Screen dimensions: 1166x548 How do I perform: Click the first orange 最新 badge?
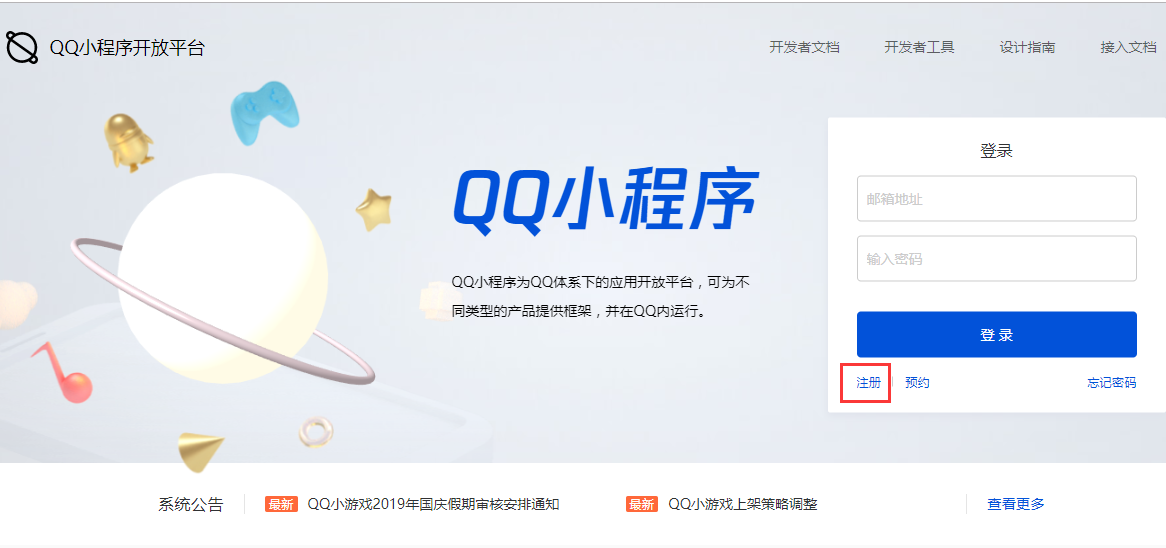pyautogui.click(x=281, y=504)
